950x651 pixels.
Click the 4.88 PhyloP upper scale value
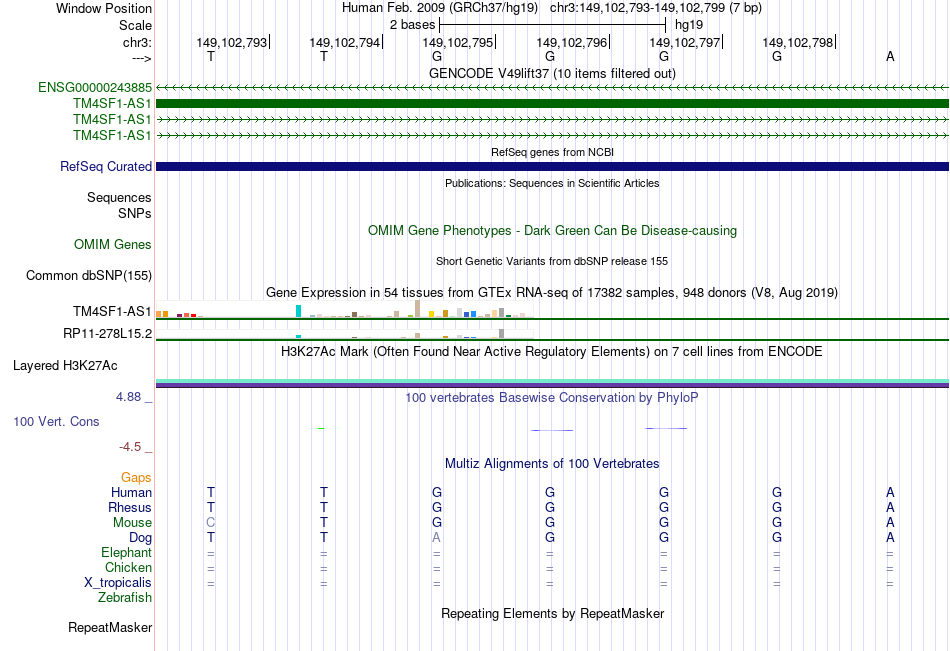(x=128, y=397)
